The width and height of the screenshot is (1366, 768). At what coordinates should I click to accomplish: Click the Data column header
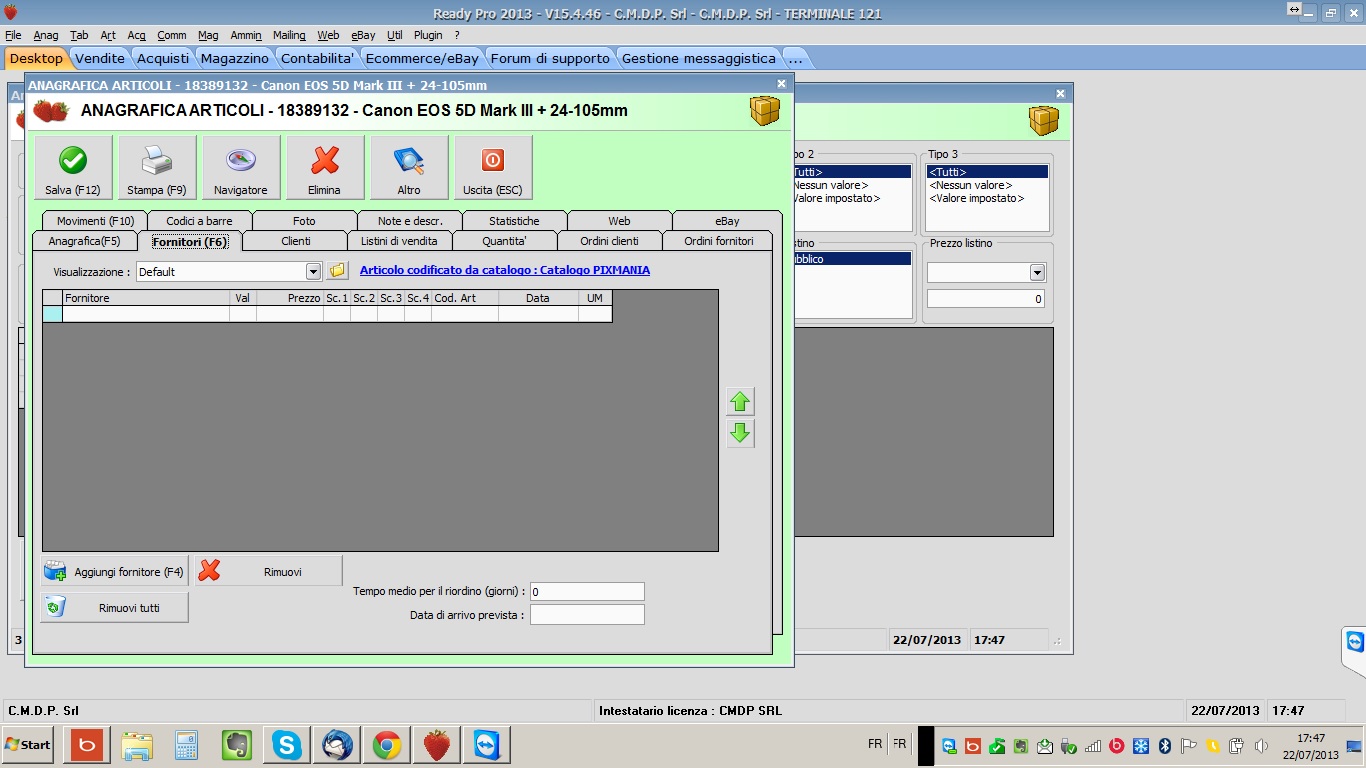[x=538, y=298]
